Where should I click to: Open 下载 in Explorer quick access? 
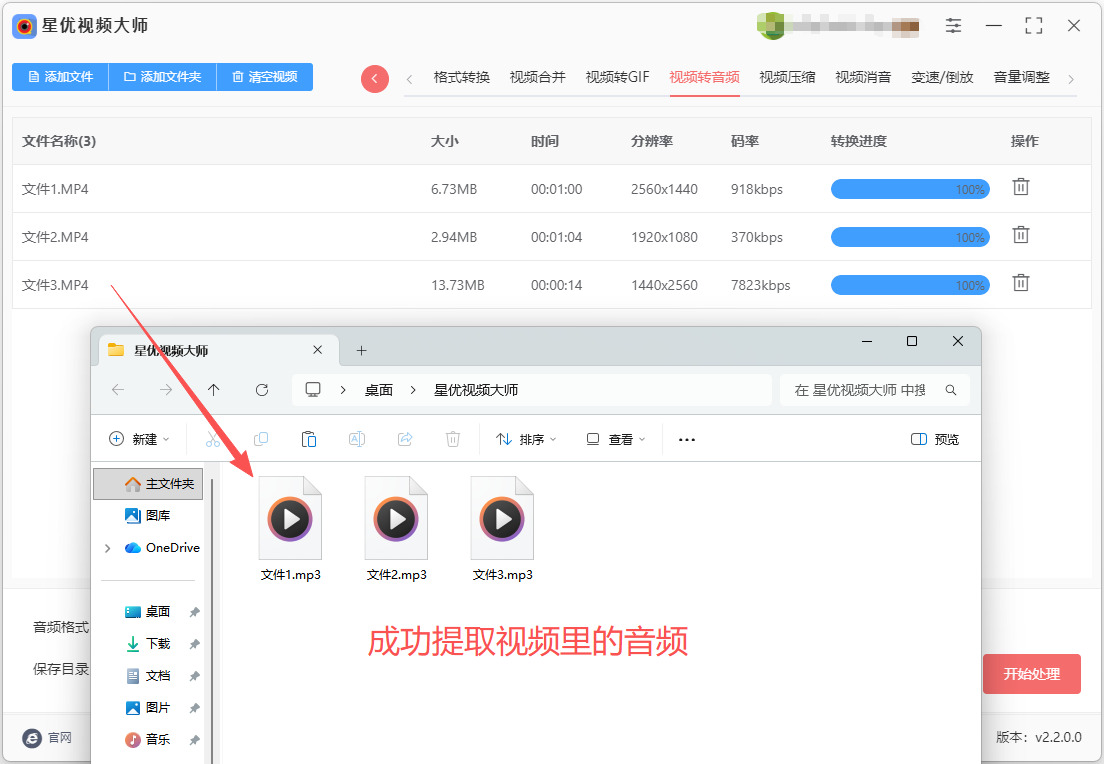(148, 644)
